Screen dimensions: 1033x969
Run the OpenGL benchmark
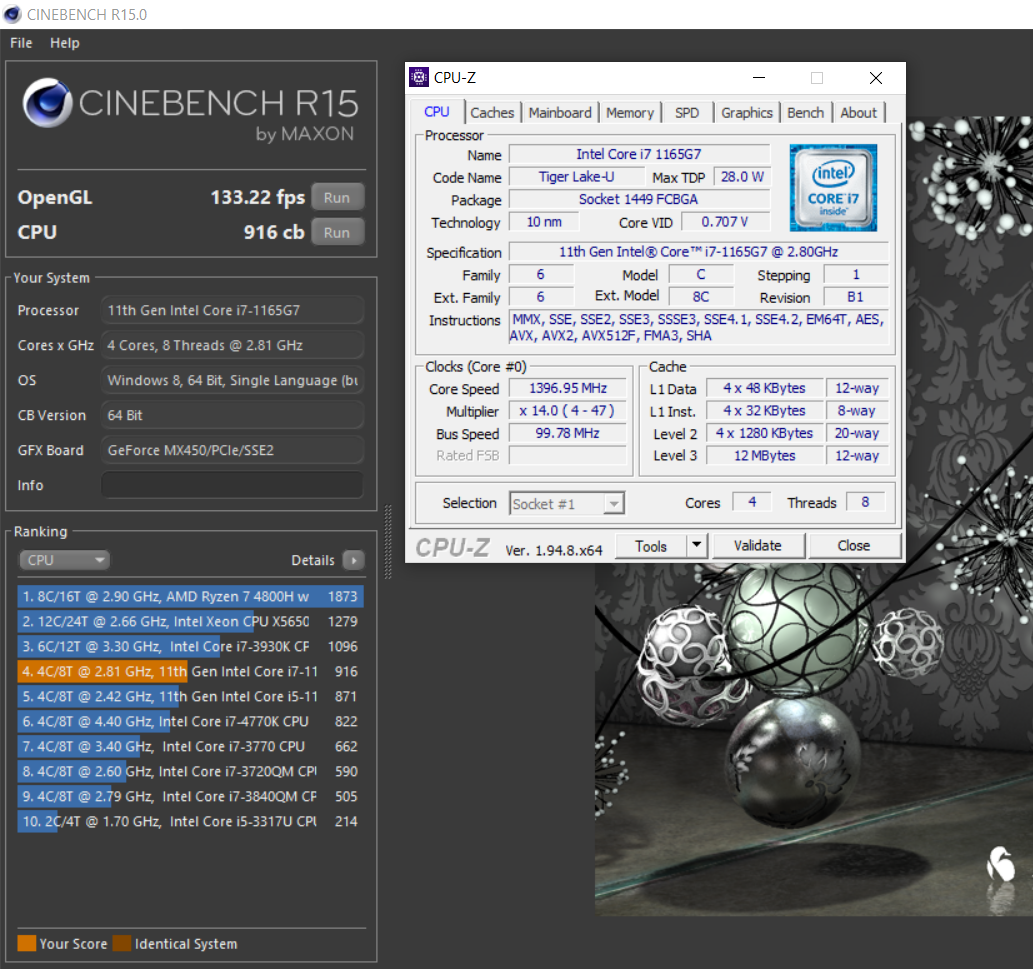click(x=337, y=198)
